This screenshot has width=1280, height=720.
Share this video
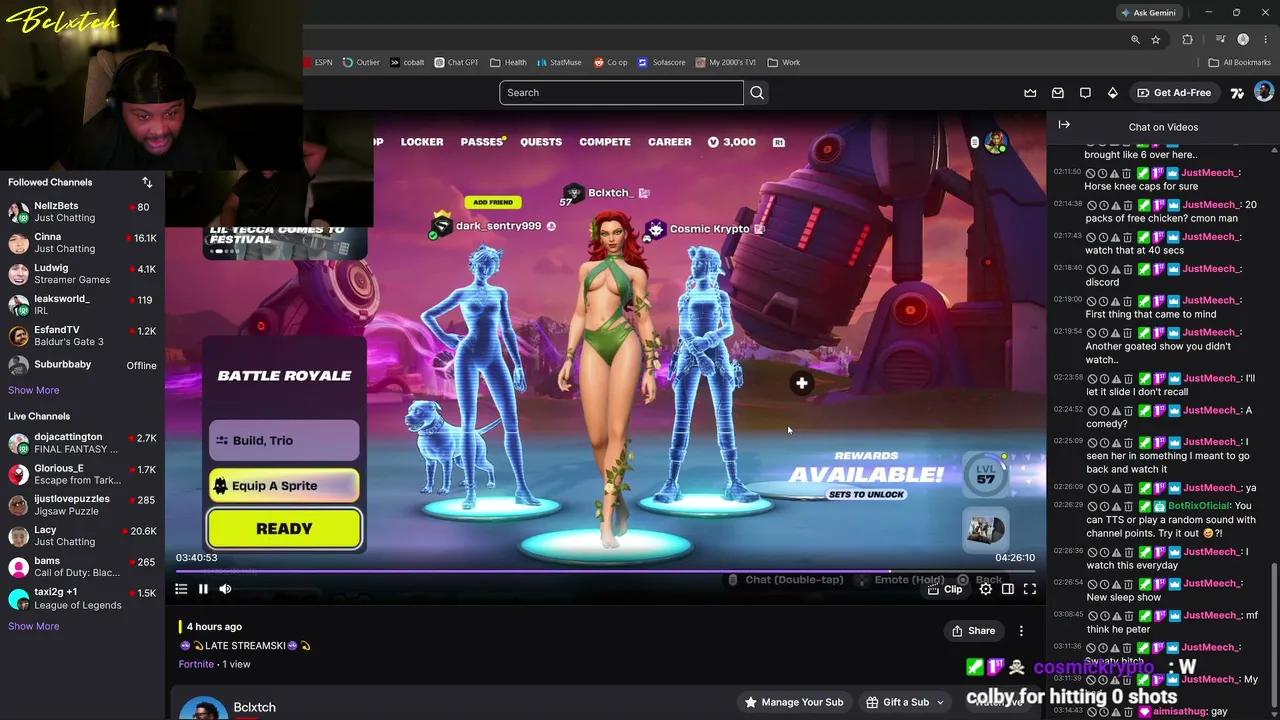(973, 631)
